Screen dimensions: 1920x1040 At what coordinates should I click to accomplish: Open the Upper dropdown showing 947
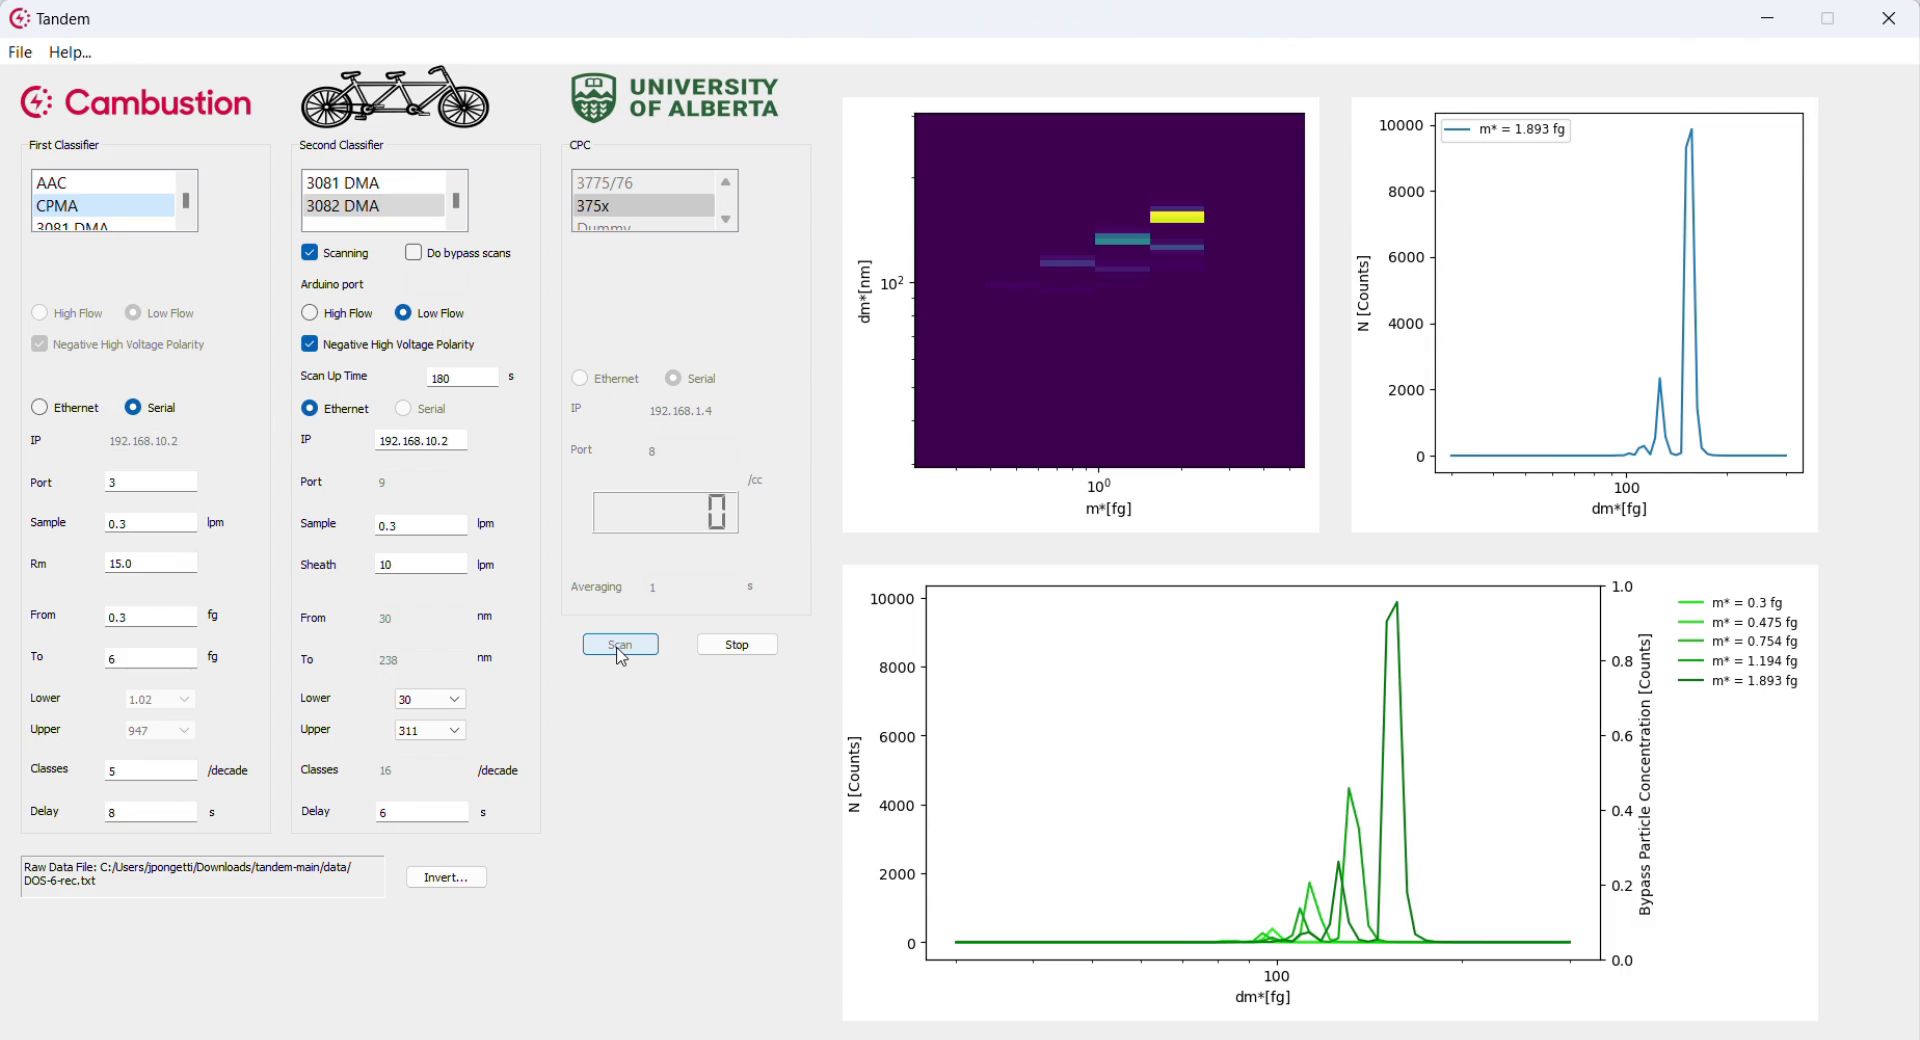pos(157,730)
